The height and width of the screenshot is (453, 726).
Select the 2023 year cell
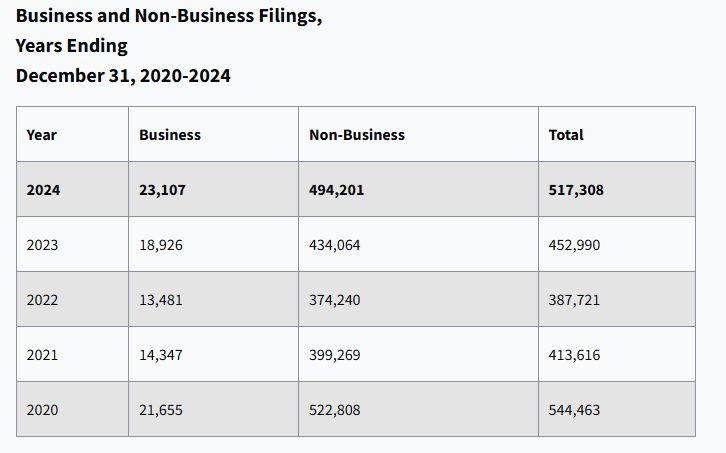click(42, 245)
